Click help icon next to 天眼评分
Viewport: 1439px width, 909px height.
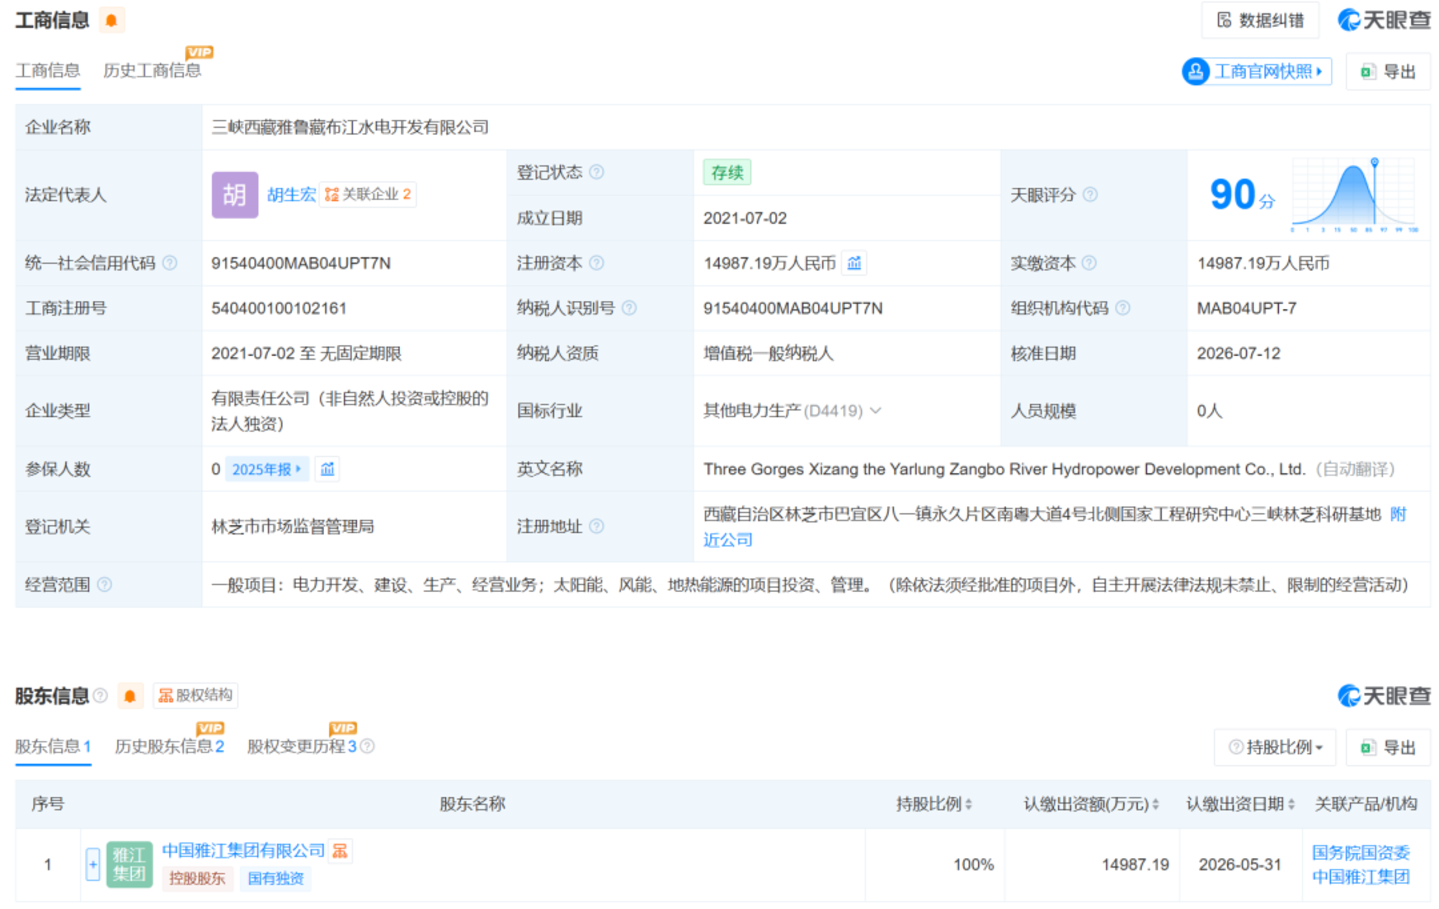click(1090, 195)
